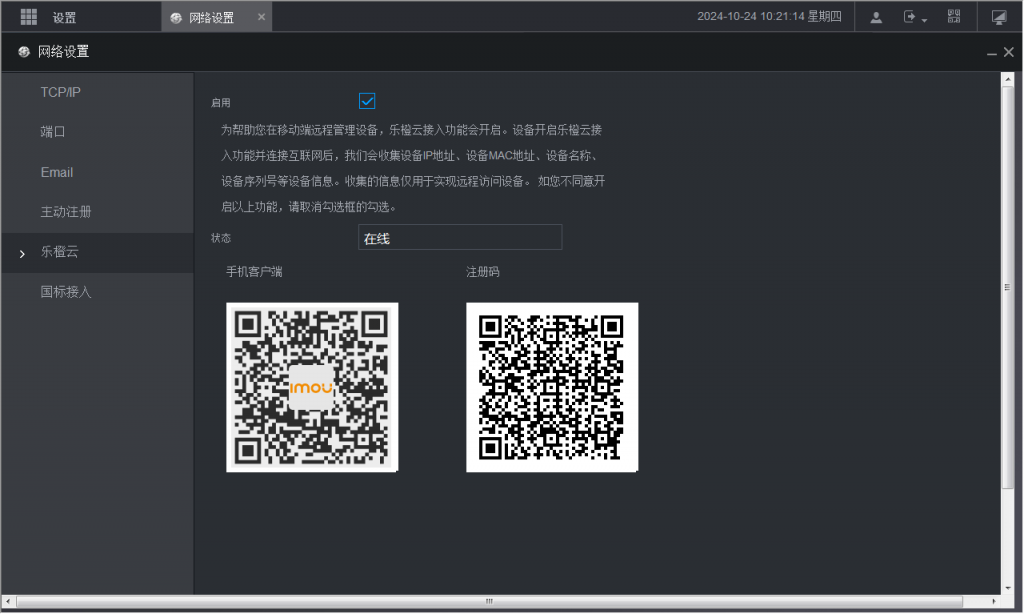1024x614 pixels.
Task: Click the 状态 field showing 在线
Action: (x=459, y=238)
